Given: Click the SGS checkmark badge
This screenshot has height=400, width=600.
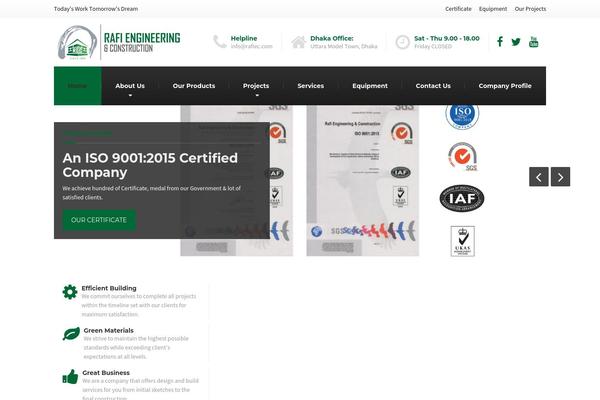Looking at the screenshot, I should 463,156.
